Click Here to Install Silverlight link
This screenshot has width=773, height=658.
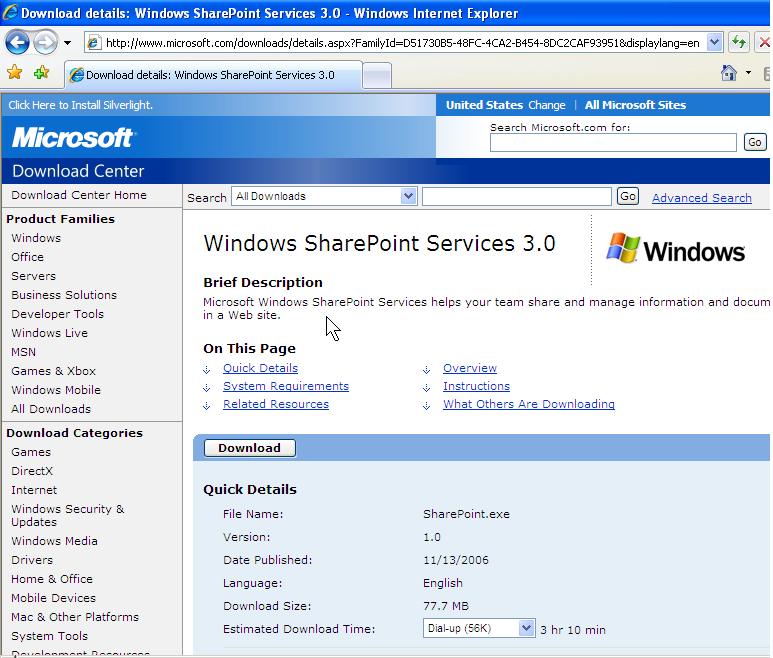(x=80, y=105)
